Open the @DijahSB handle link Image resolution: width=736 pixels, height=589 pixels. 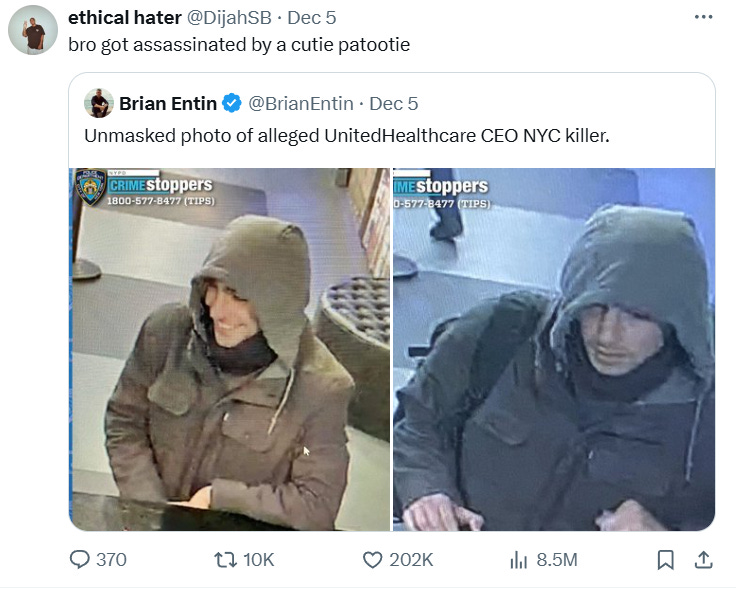click(x=229, y=18)
